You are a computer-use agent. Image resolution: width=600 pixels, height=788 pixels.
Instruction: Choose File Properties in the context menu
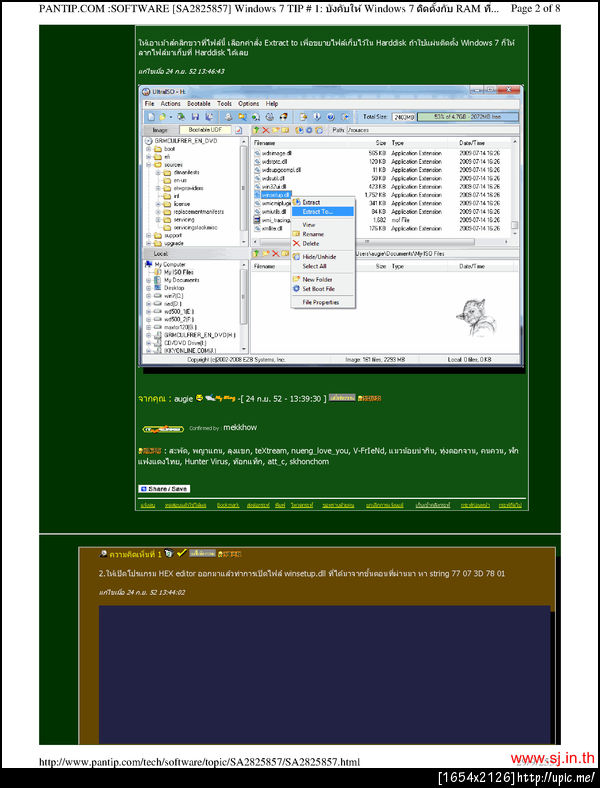[323, 303]
